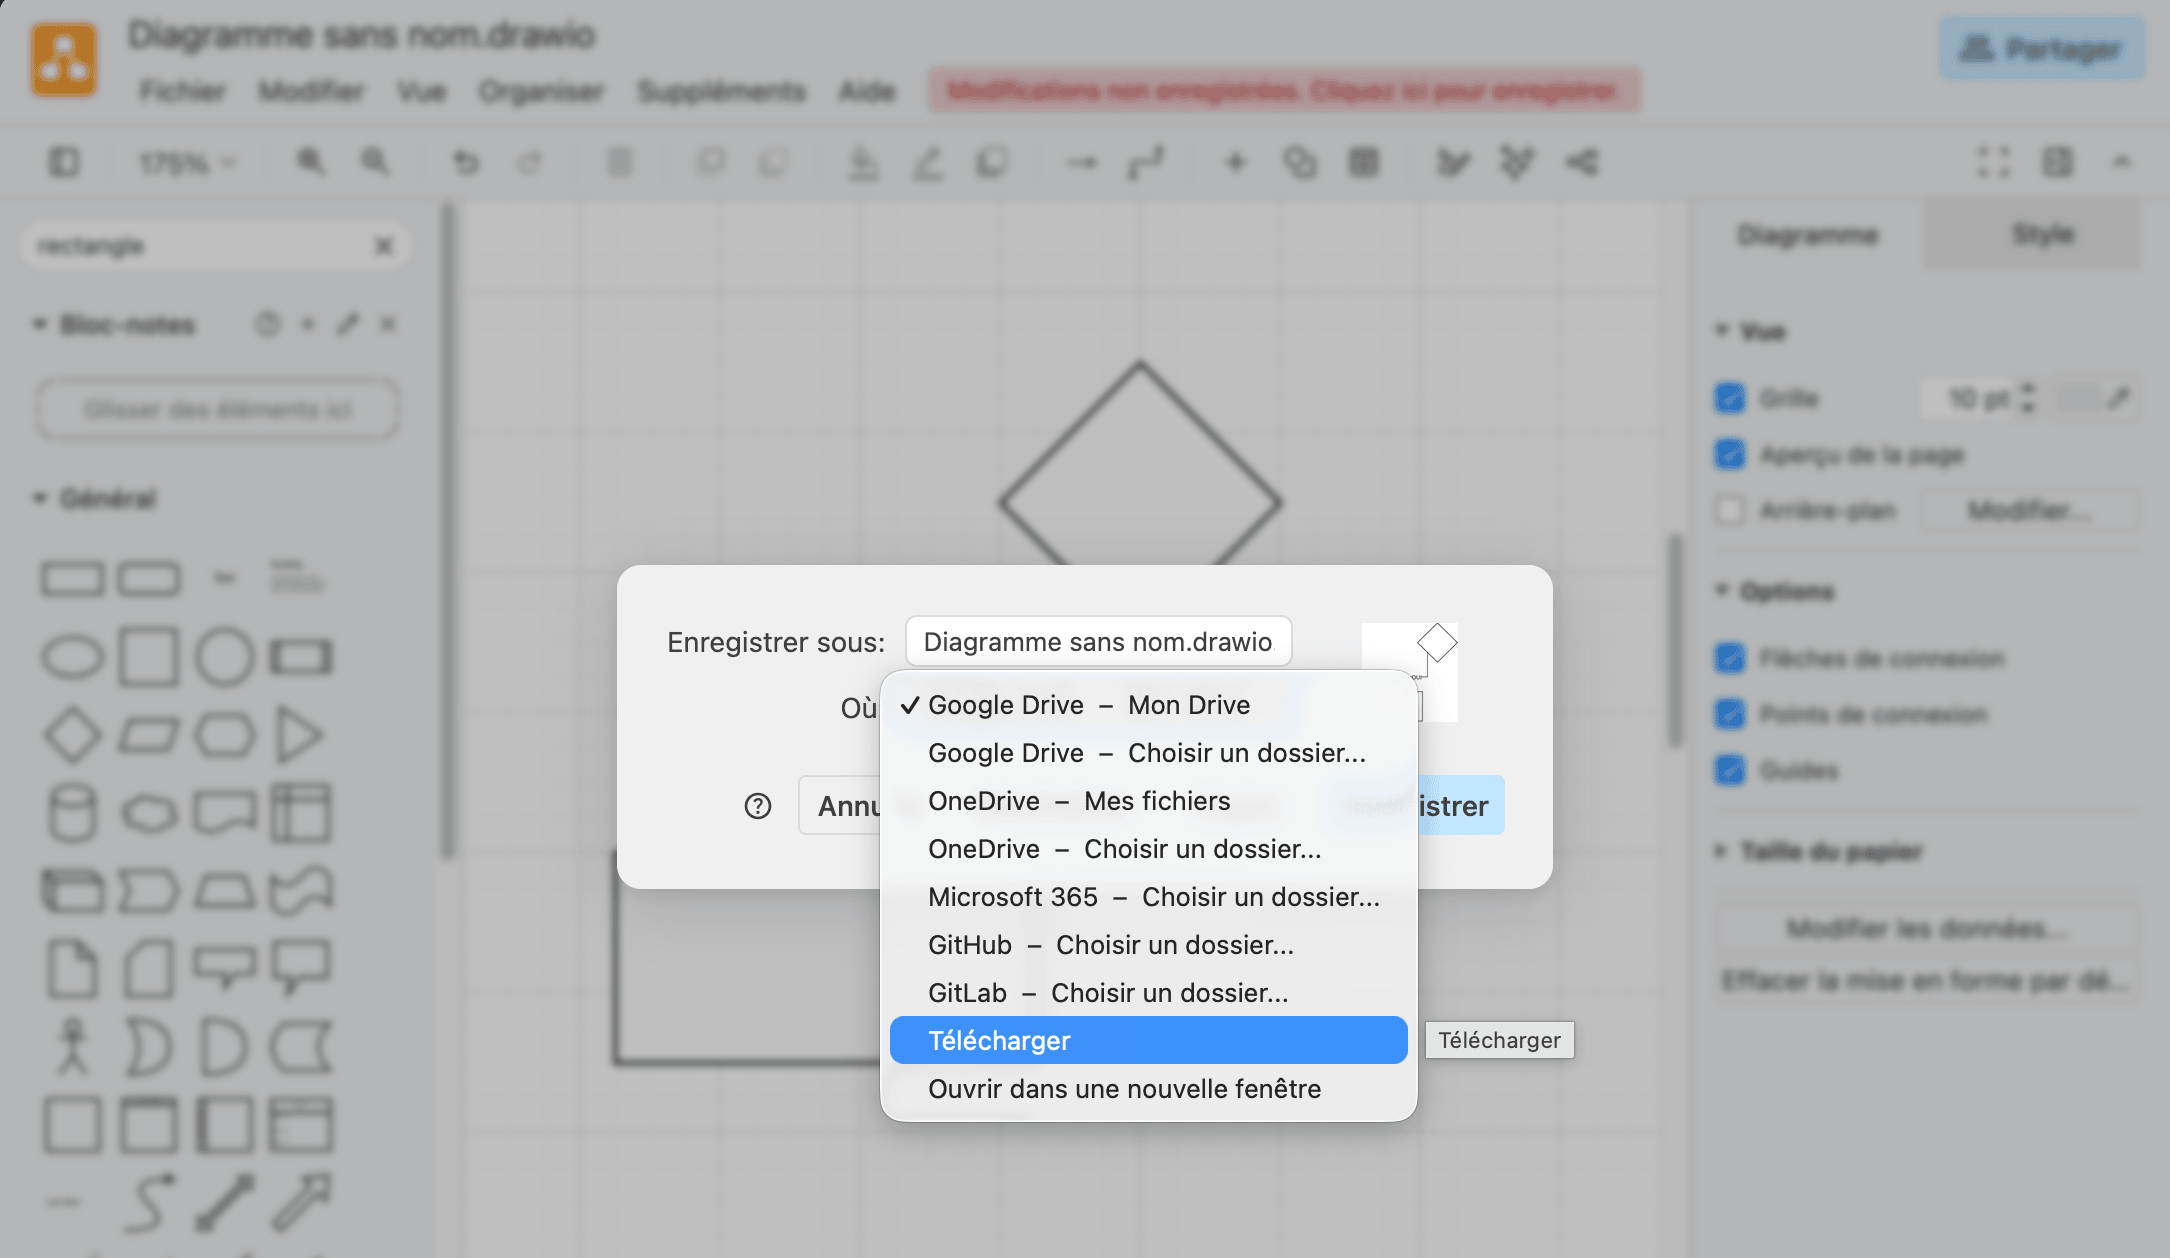Screen dimensions: 2170x1258
Task: Select the ellipse shape in Général
Action: point(72,658)
